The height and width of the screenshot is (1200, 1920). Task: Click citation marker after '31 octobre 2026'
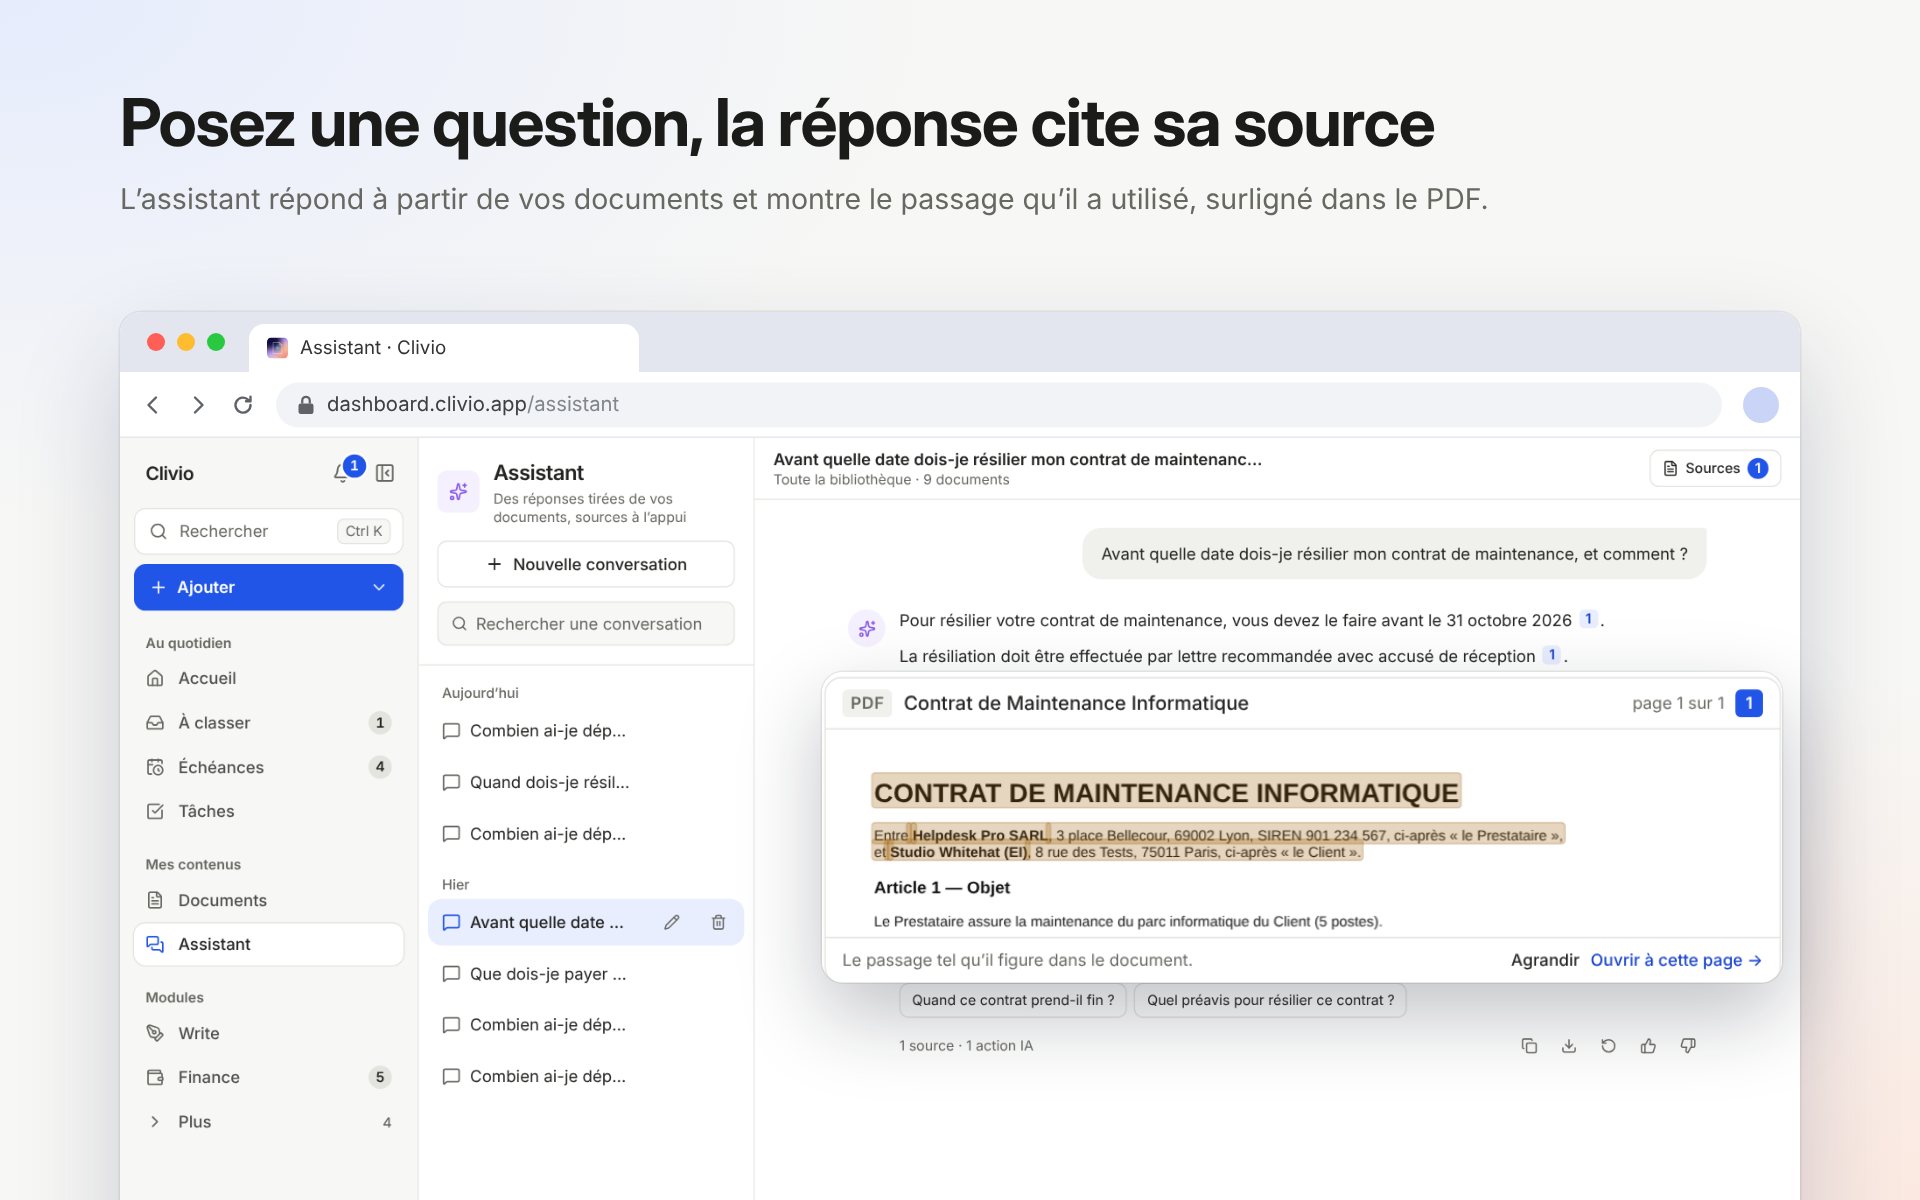[x=1588, y=619]
